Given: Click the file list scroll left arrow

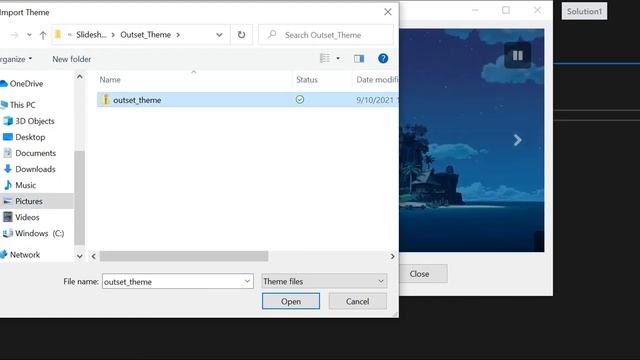Looking at the screenshot, I should pyautogui.click(x=93, y=256).
